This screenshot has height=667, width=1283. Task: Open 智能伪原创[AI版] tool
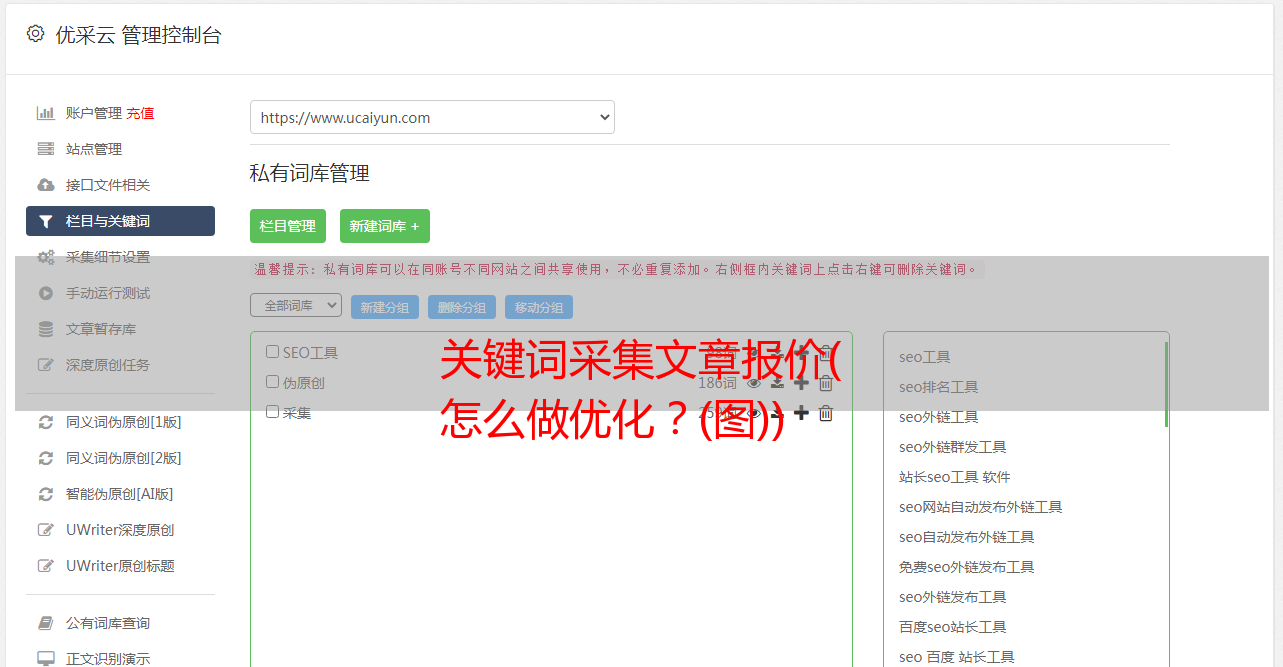[x=120, y=494]
